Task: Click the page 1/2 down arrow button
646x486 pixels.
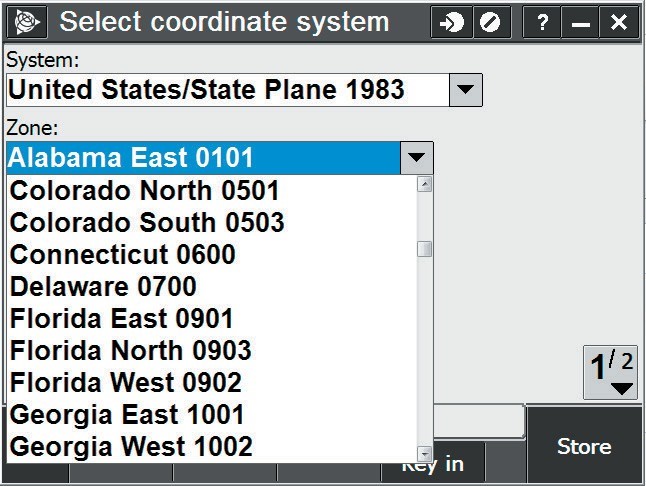Action: point(610,373)
